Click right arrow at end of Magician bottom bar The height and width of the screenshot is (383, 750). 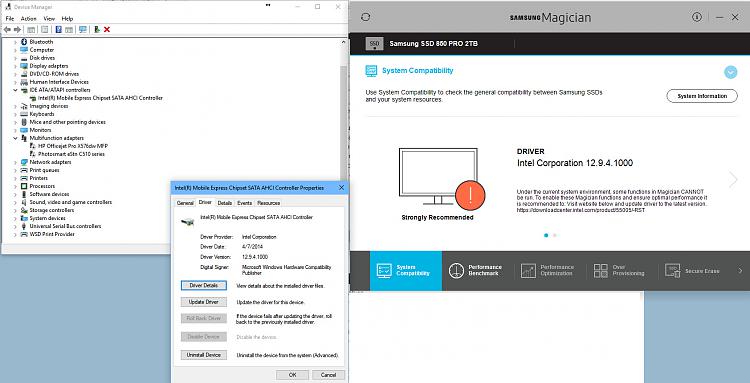tap(741, 271)
